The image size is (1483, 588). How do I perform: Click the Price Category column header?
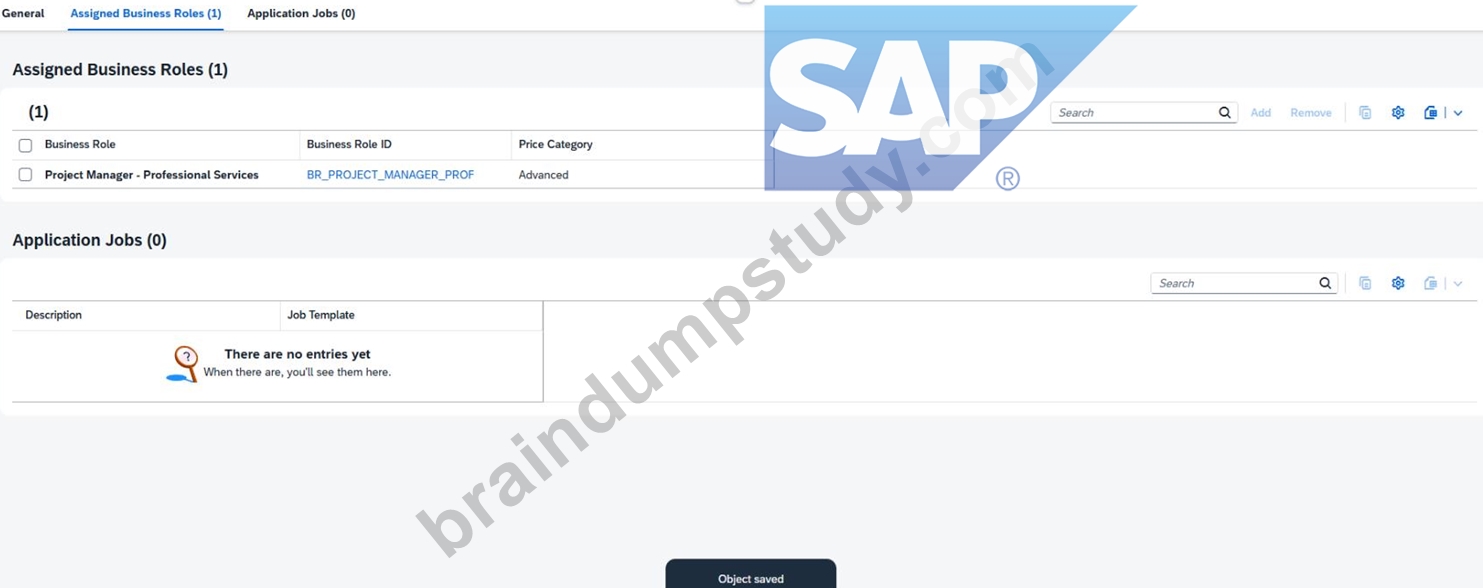pyautogui.click(x=555, y=145)
